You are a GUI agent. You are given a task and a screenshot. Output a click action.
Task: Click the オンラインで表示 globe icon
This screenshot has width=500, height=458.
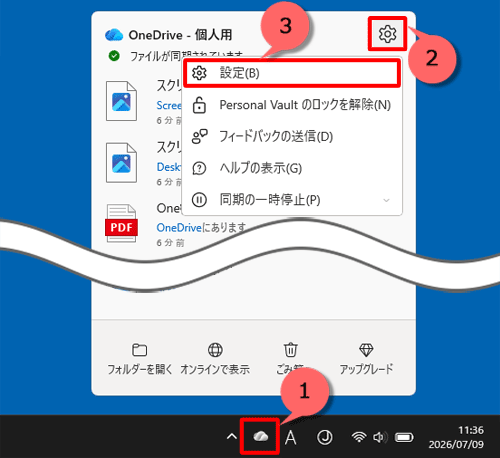(215, 350)
